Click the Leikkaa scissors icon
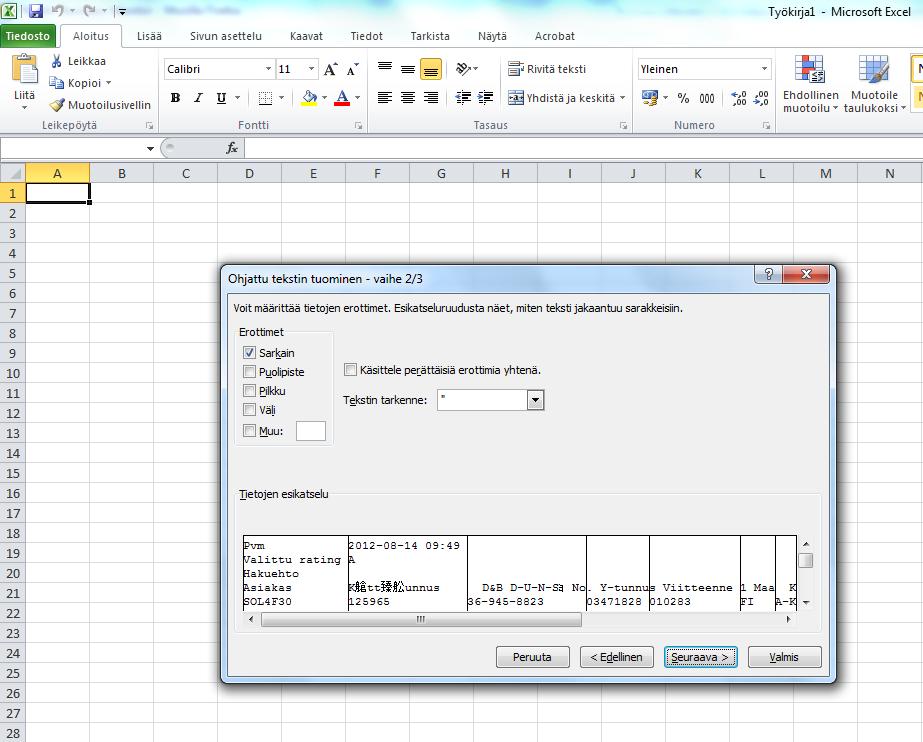 pyautogui.click(x=57, y=61)
